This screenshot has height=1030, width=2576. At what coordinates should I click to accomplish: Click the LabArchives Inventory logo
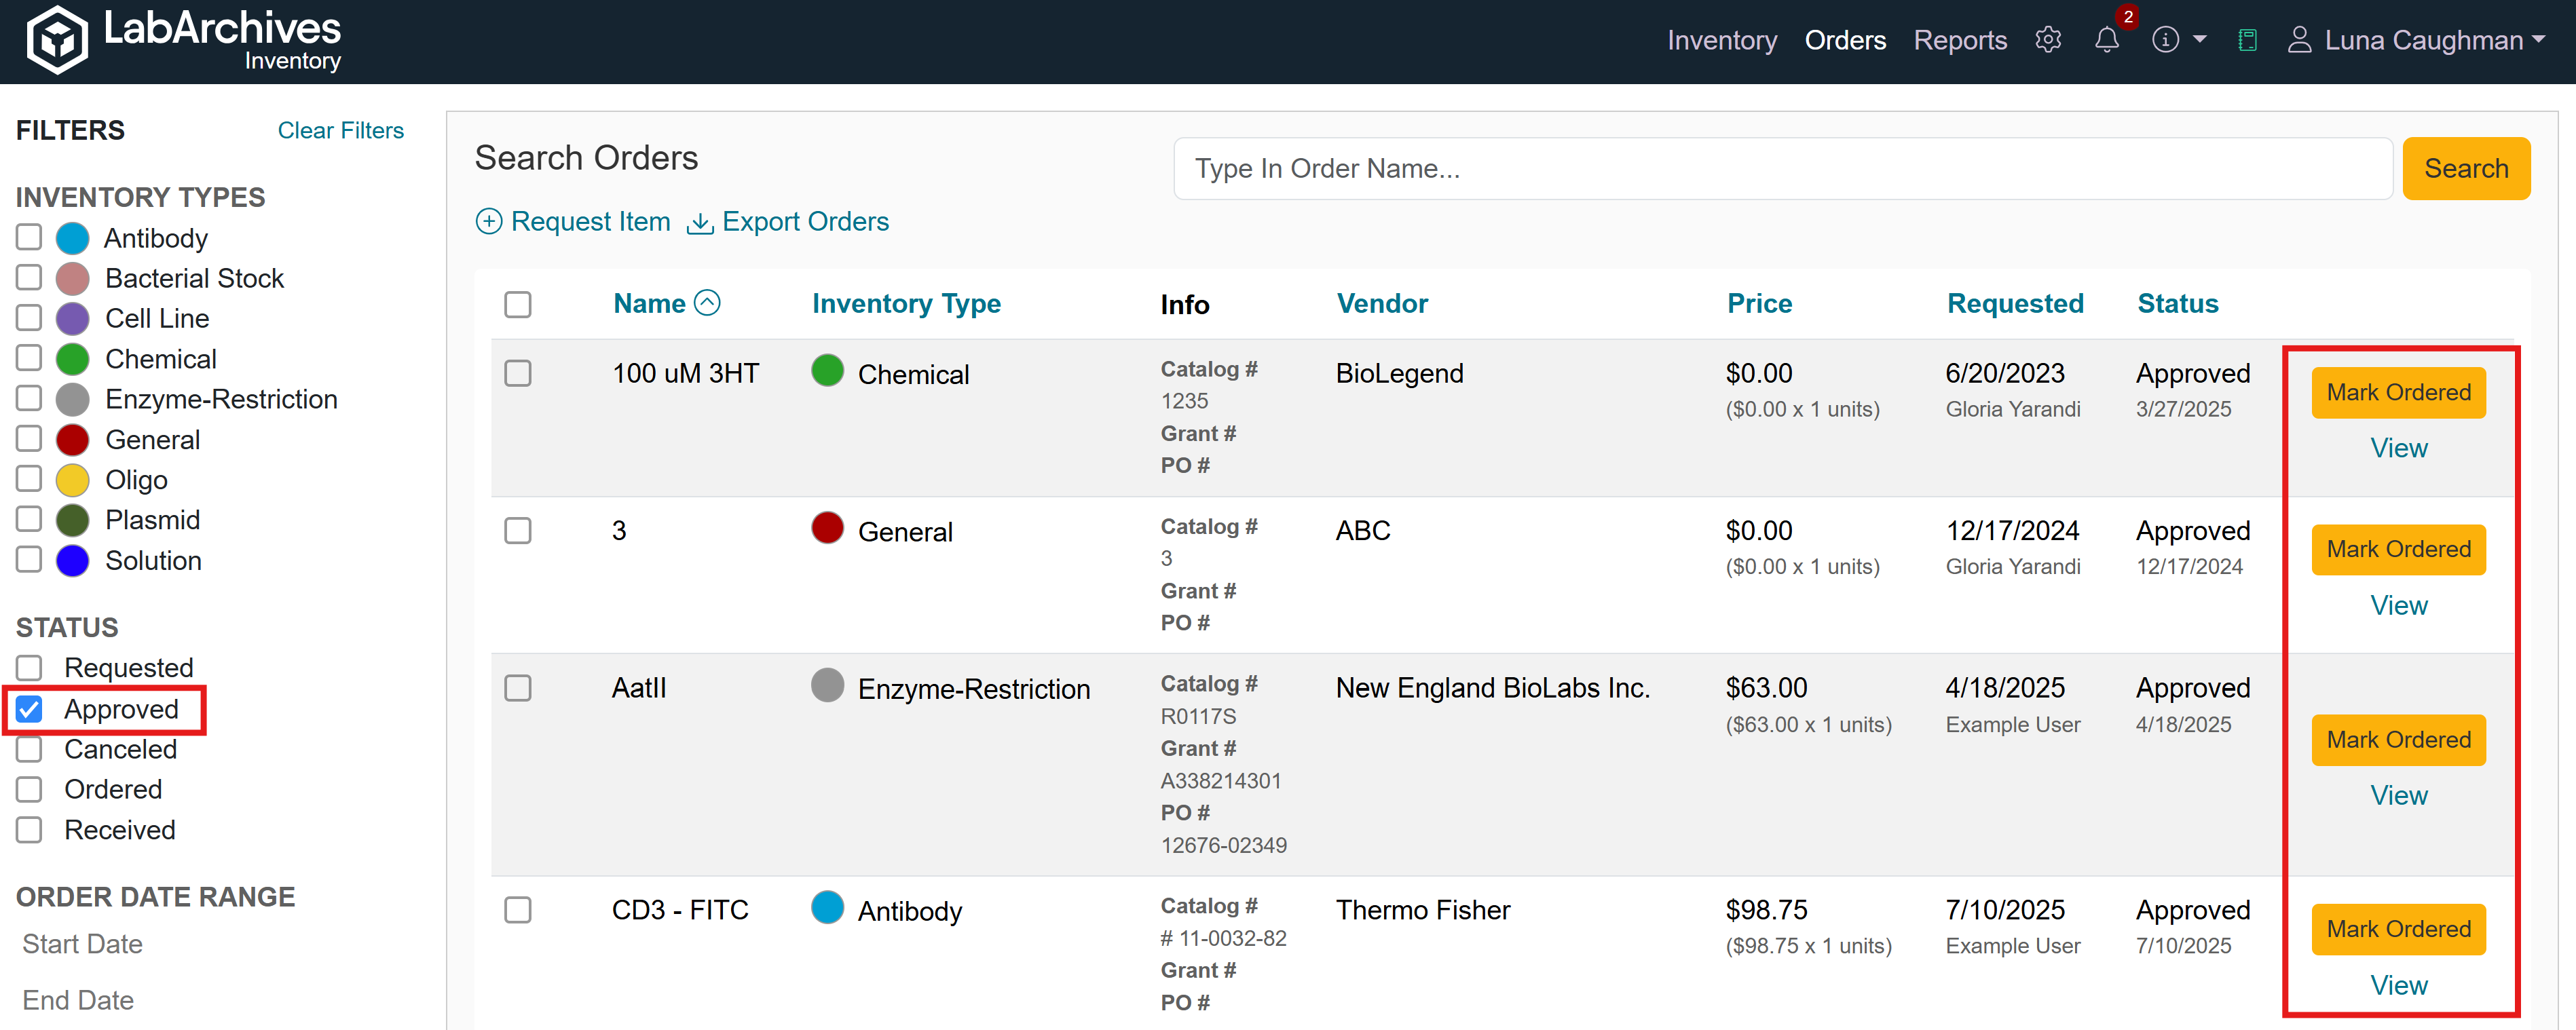click(x=184, y=40)
